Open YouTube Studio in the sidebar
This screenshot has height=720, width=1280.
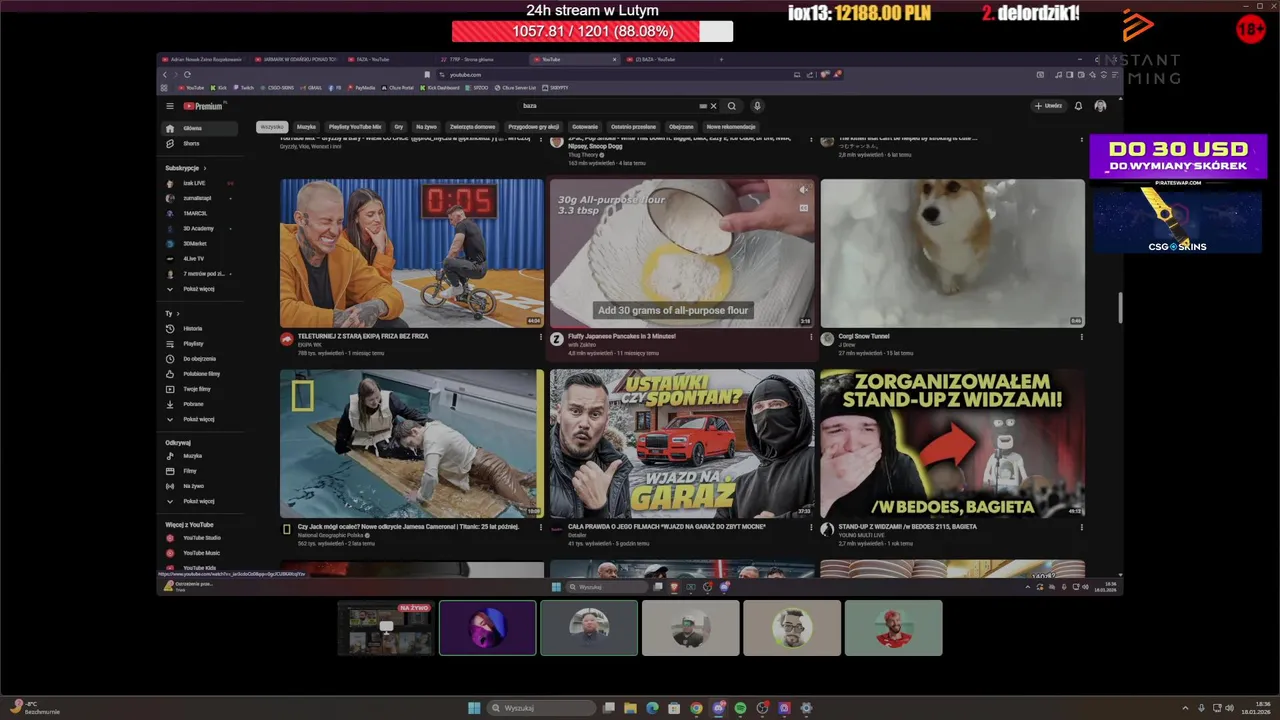pyautogui.click(x=201, y=538)
